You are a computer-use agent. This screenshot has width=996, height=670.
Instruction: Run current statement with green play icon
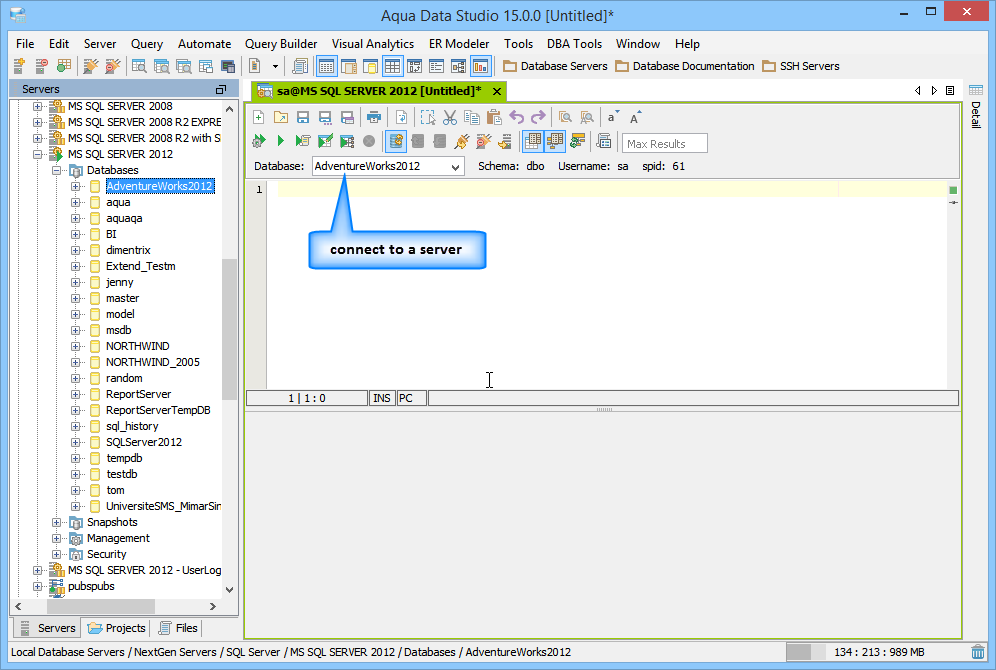(x=280, y=141)
